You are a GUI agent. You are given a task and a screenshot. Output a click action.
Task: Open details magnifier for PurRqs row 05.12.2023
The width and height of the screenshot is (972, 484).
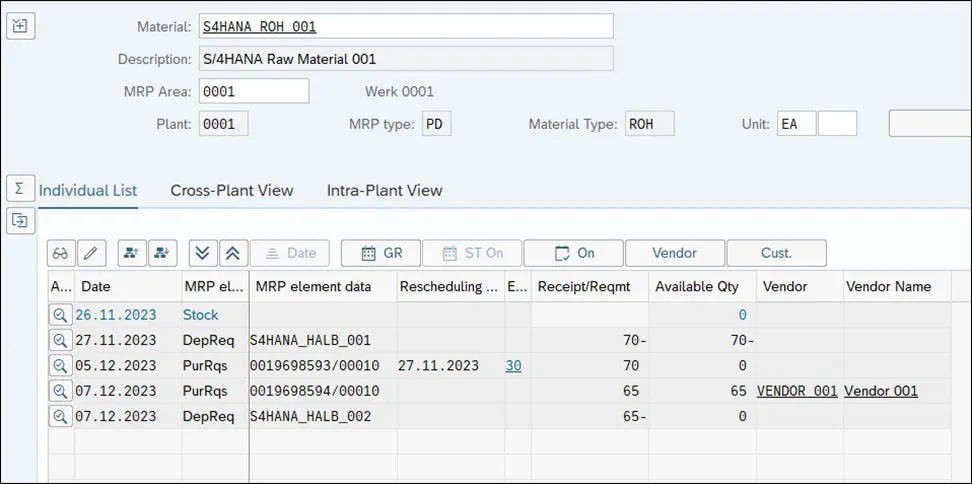(60, 366)
